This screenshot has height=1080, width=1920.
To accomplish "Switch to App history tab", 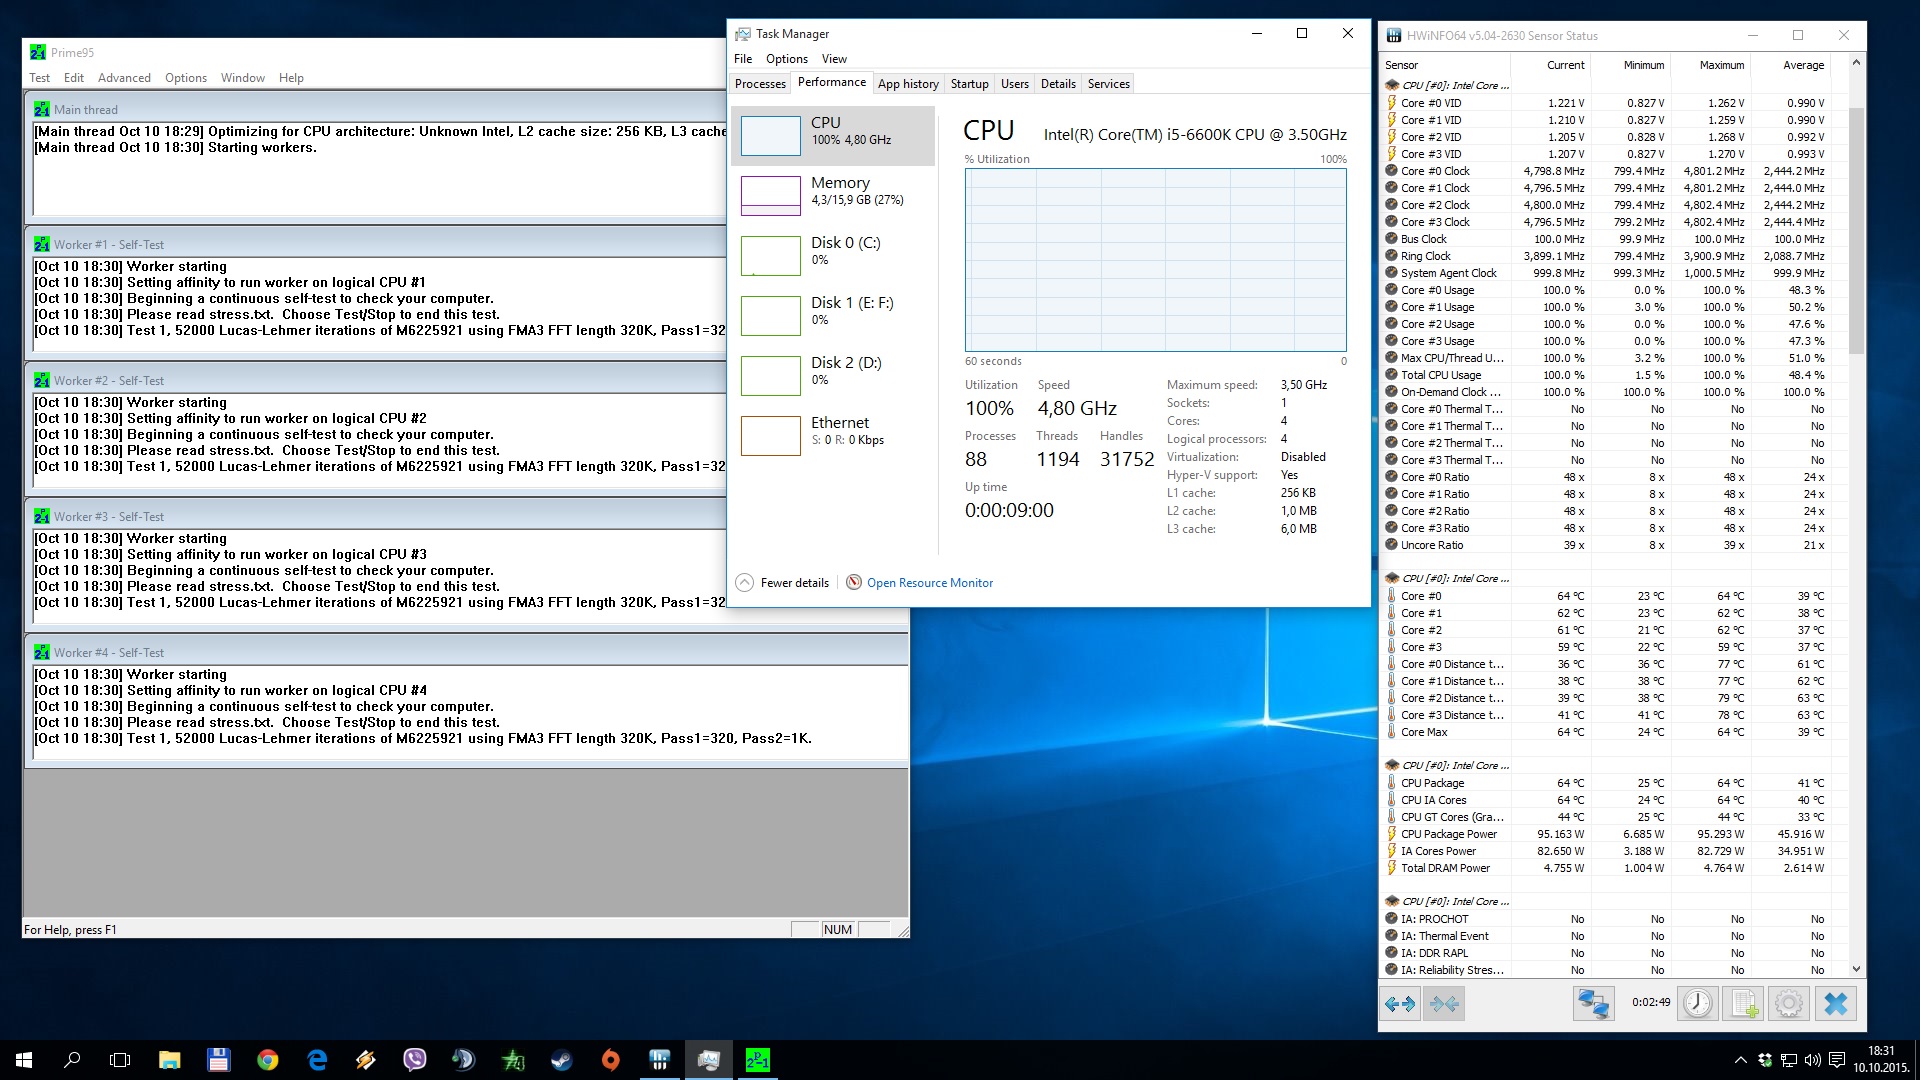I will tap(908, 84).
